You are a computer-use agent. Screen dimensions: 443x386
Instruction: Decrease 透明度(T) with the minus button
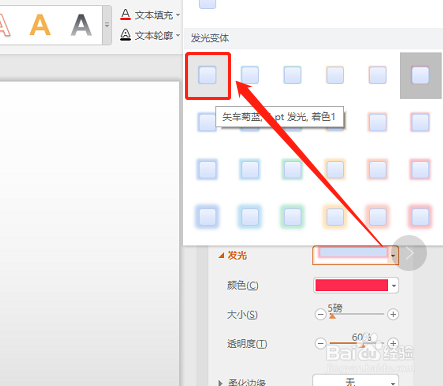320,343
